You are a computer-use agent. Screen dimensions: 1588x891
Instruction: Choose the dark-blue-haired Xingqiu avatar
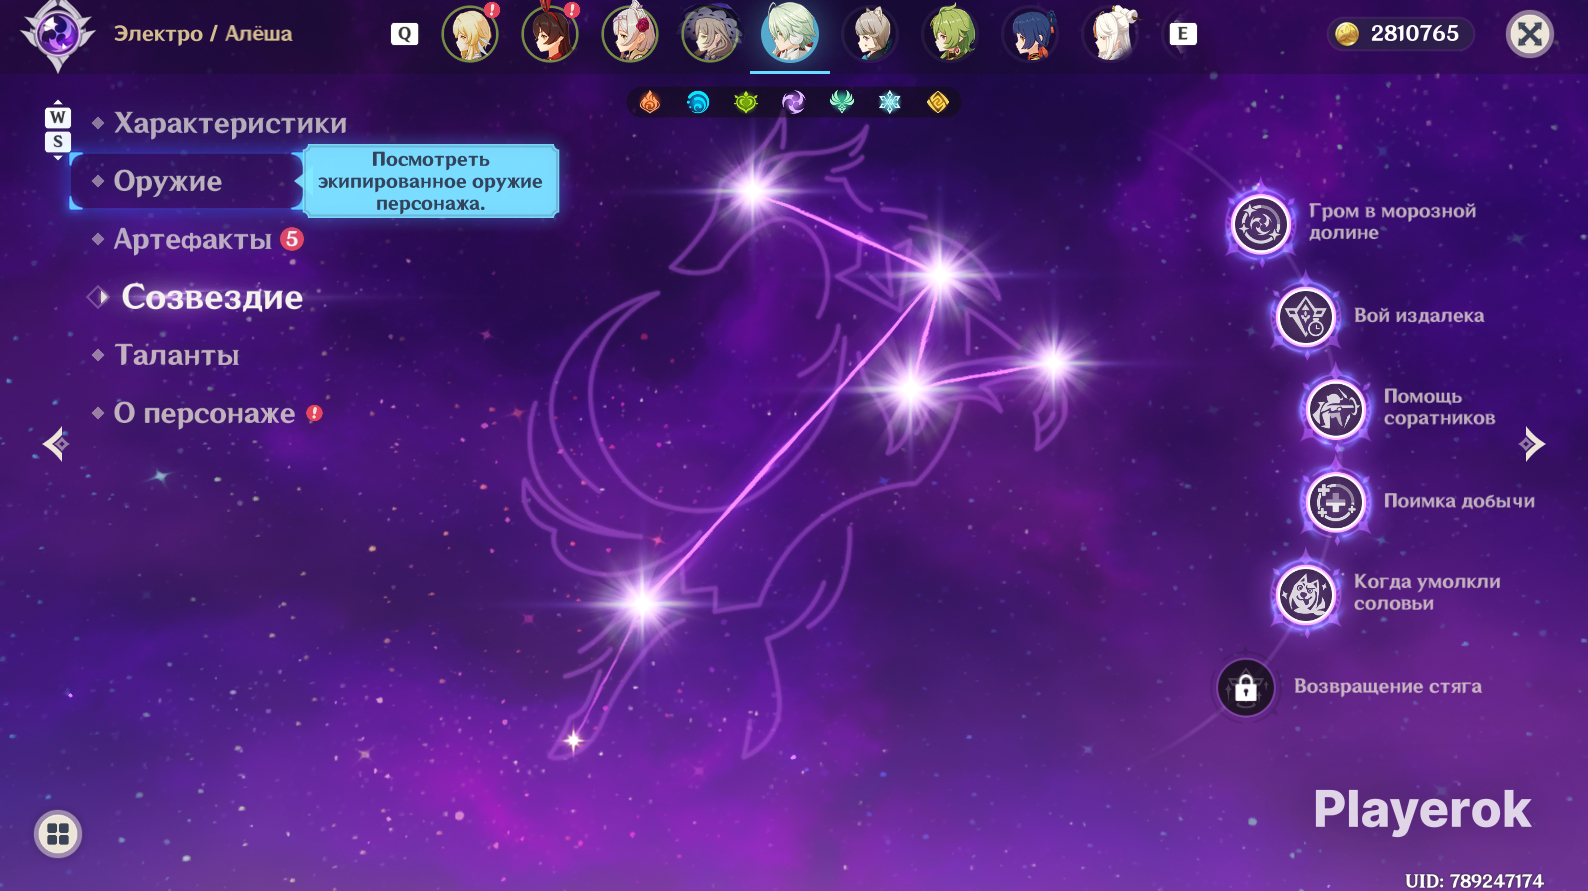point(1030,34)
